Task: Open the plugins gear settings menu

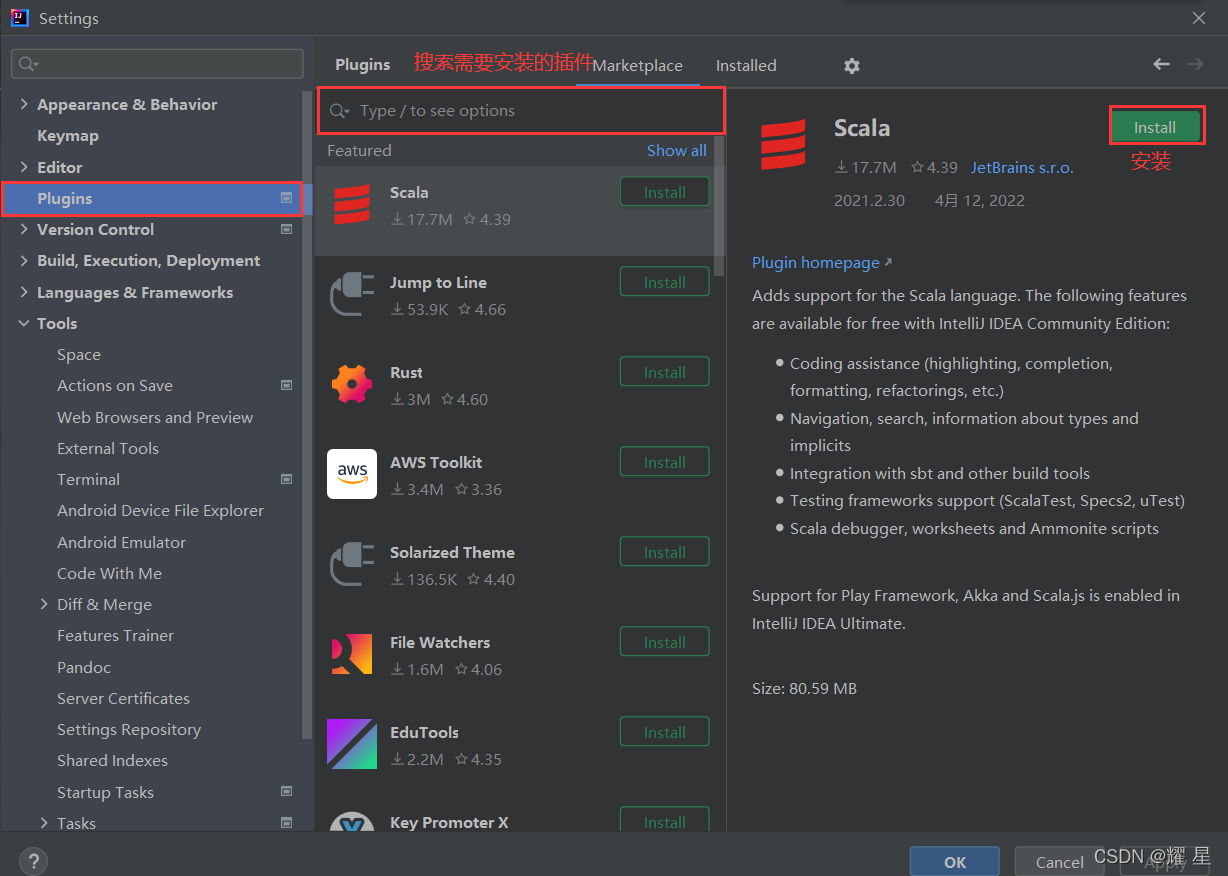Action: [x=852, y=65]
